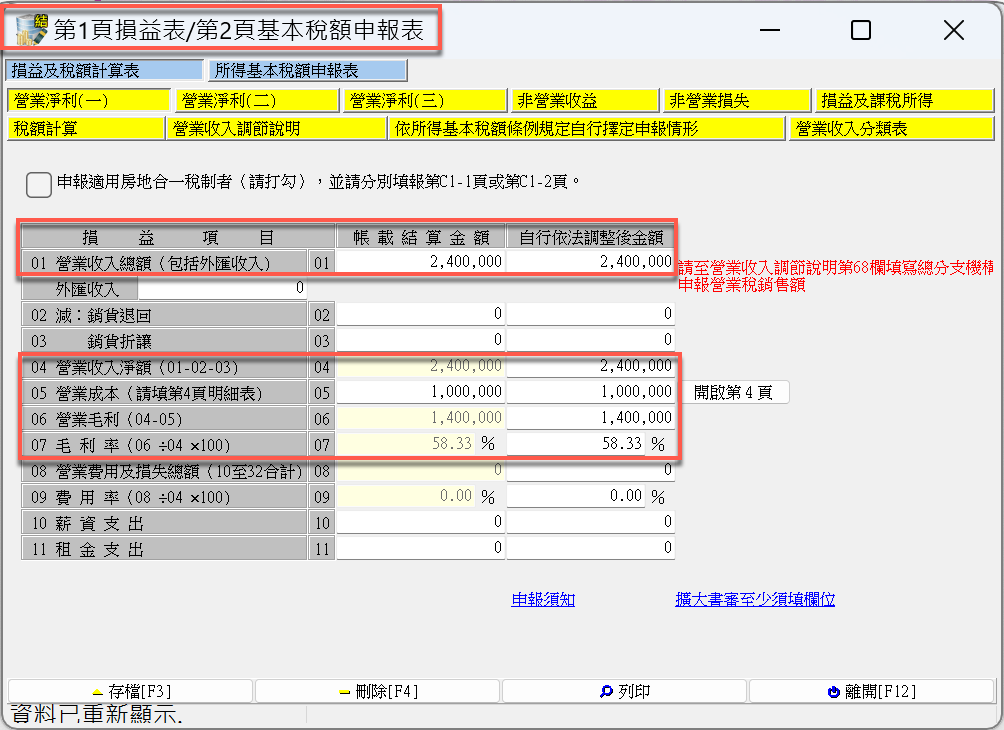Screen dimensions: 1004x730
Task: Open the 營業淨利(三) section
Action: click(425, 101)
